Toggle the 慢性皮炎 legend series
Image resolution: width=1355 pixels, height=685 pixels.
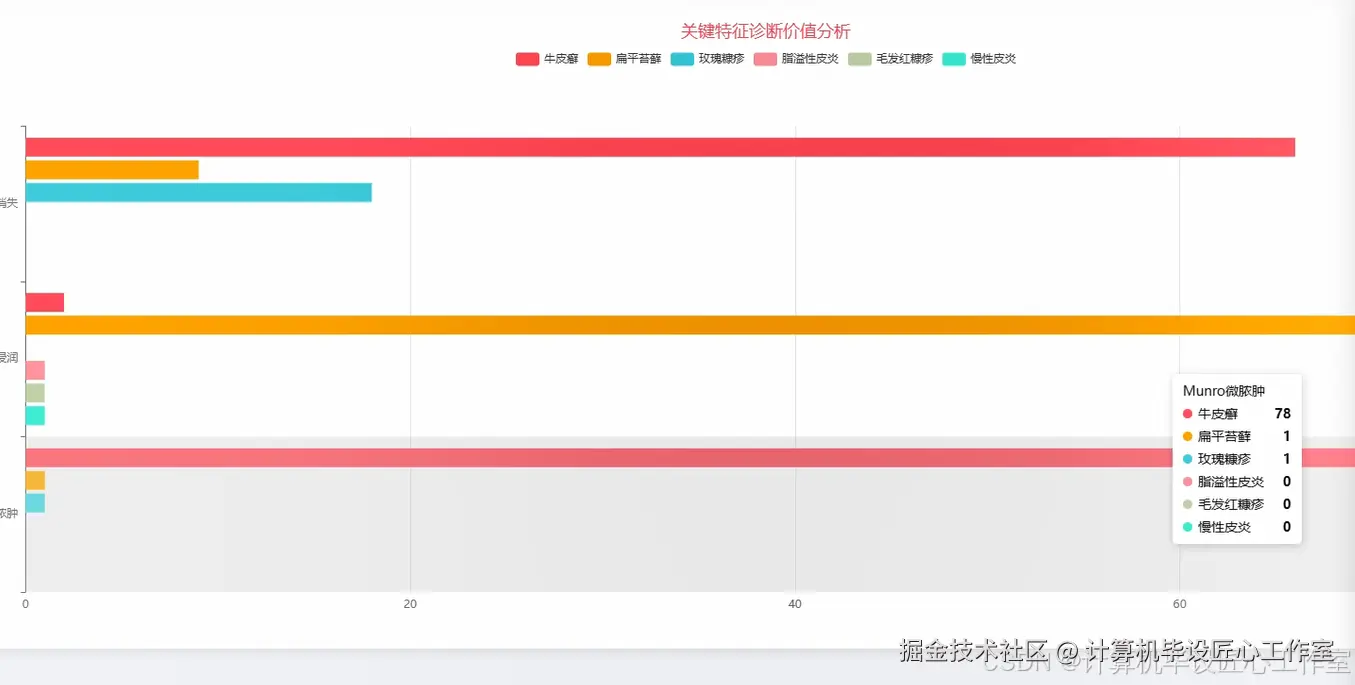[x=979, y=59]
